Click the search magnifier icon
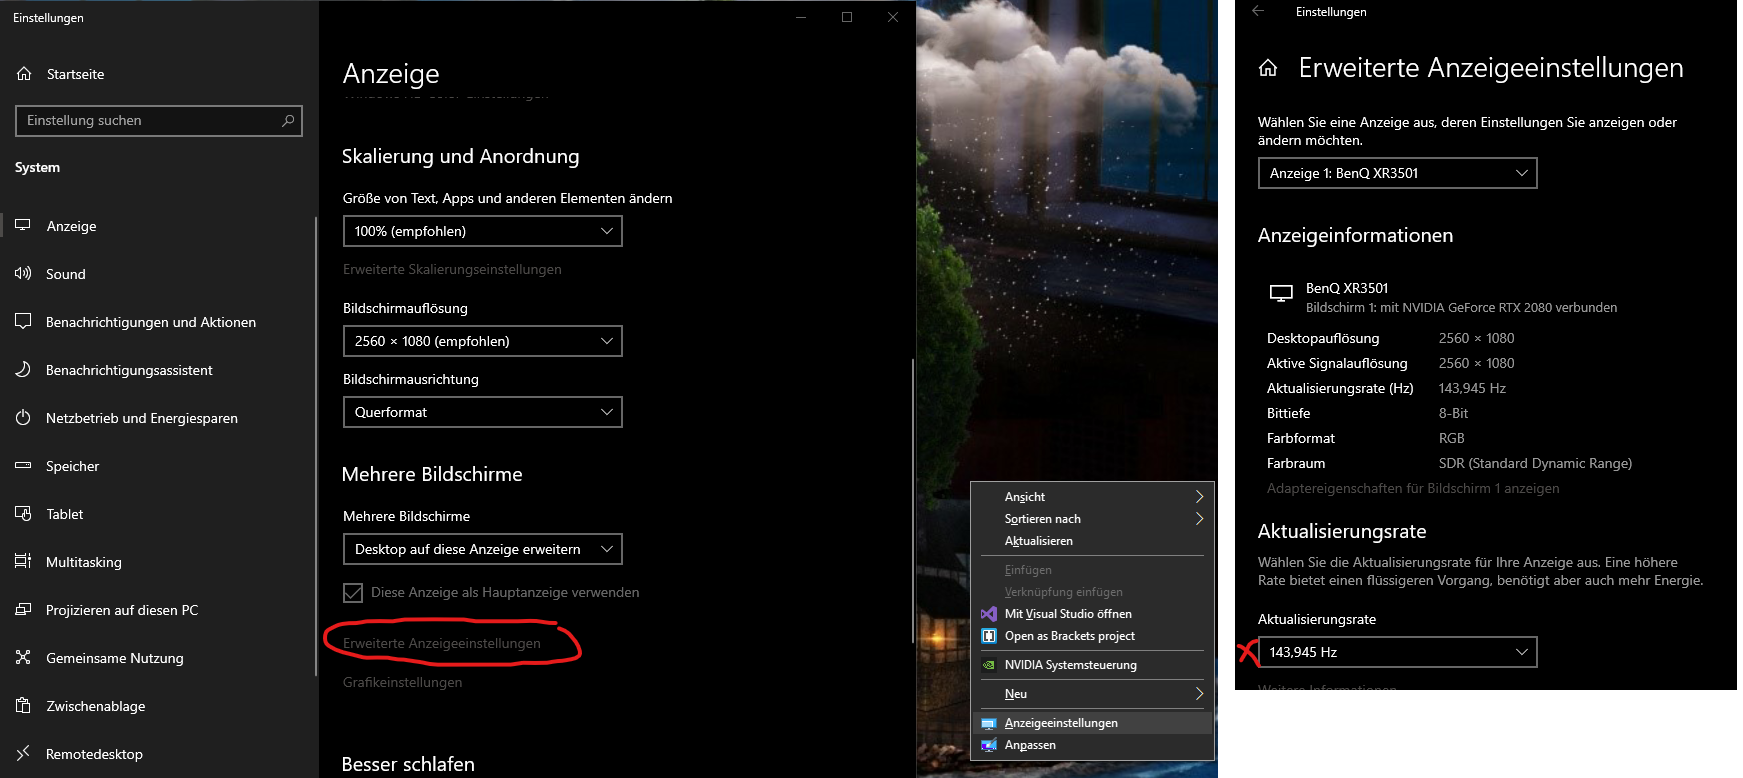 [288, 120]
